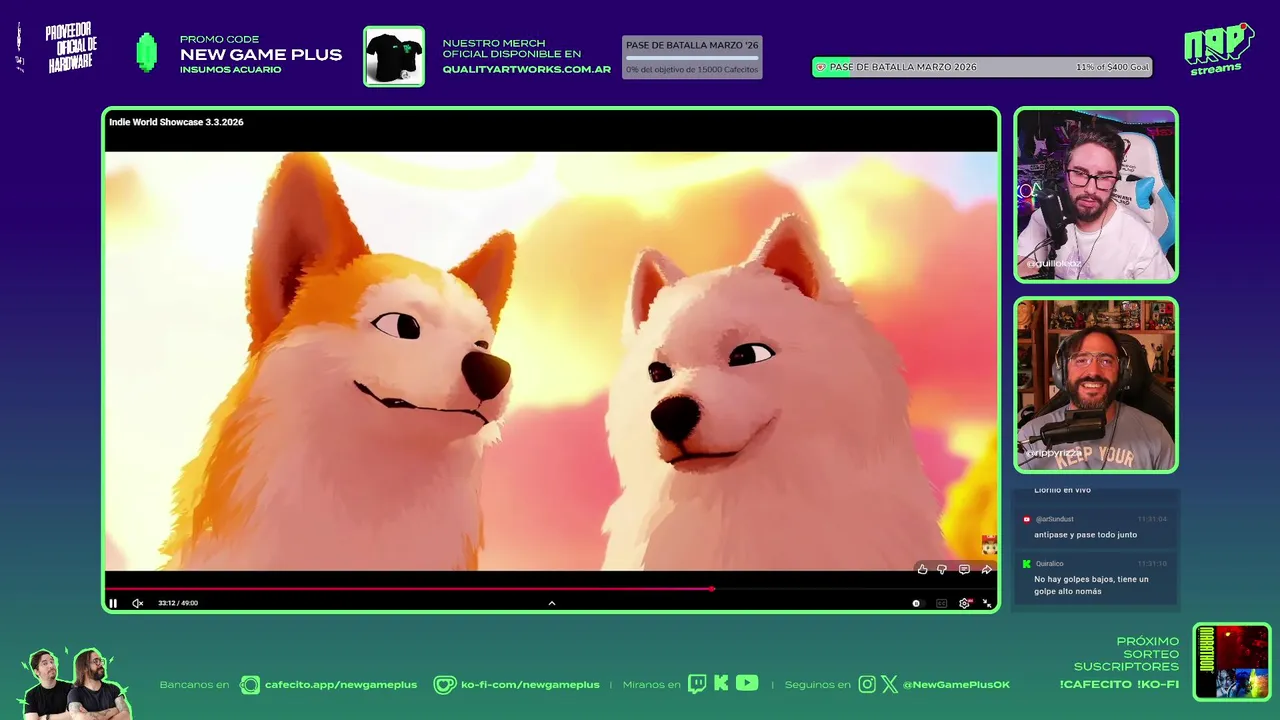Click the green gem New Game Plus icon
Screen dimensions: 1280x720
point(147,53)
